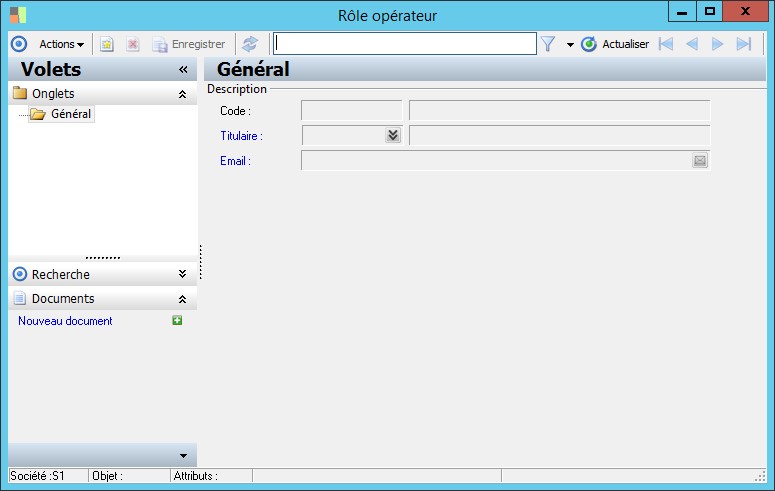Click the Nouveau document link
This screenshot has width=775, height=491.
pos(65,321)
